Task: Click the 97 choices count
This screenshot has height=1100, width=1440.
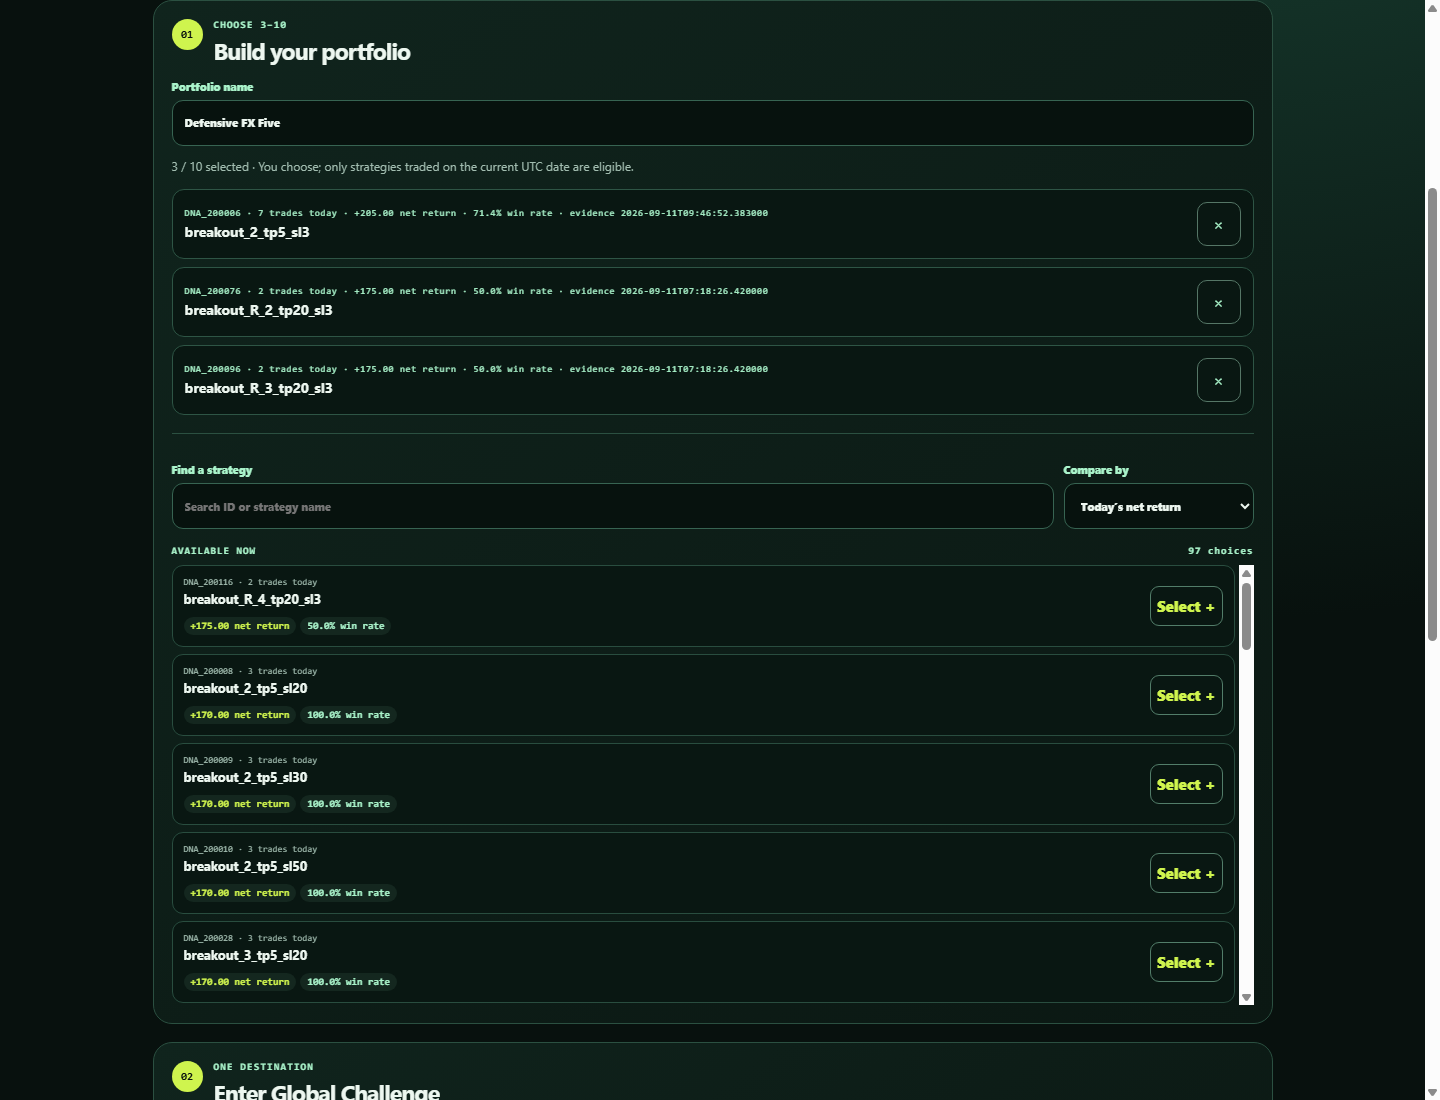Action: point(1220,551)
